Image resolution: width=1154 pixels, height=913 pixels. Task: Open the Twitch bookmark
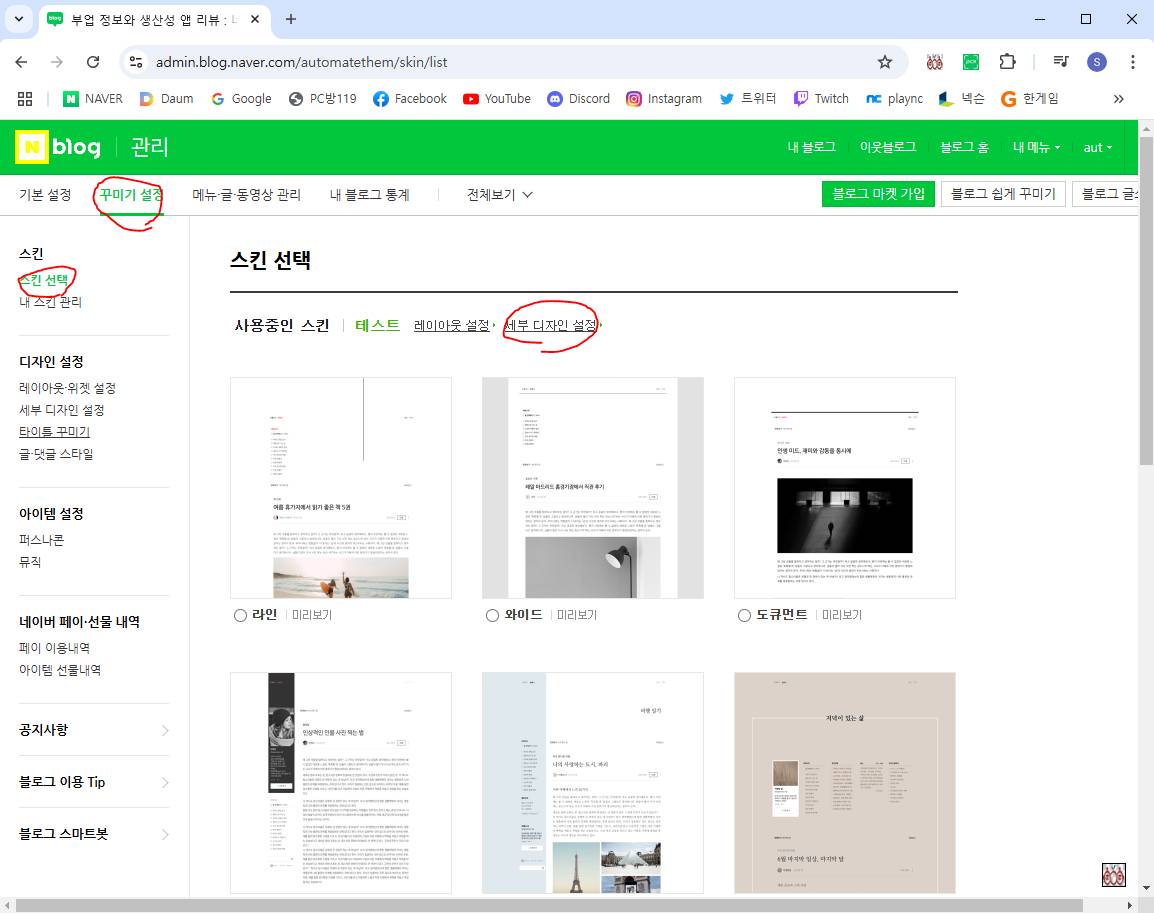pyautogui.click(x=821, y=99)
